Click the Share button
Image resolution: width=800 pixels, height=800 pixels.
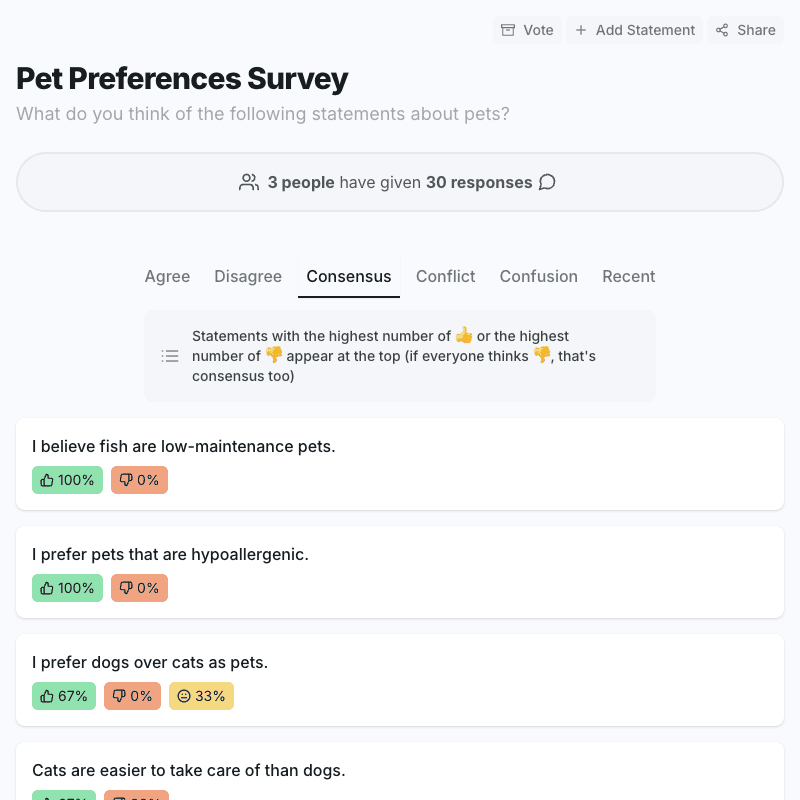(x=745, y=30)
